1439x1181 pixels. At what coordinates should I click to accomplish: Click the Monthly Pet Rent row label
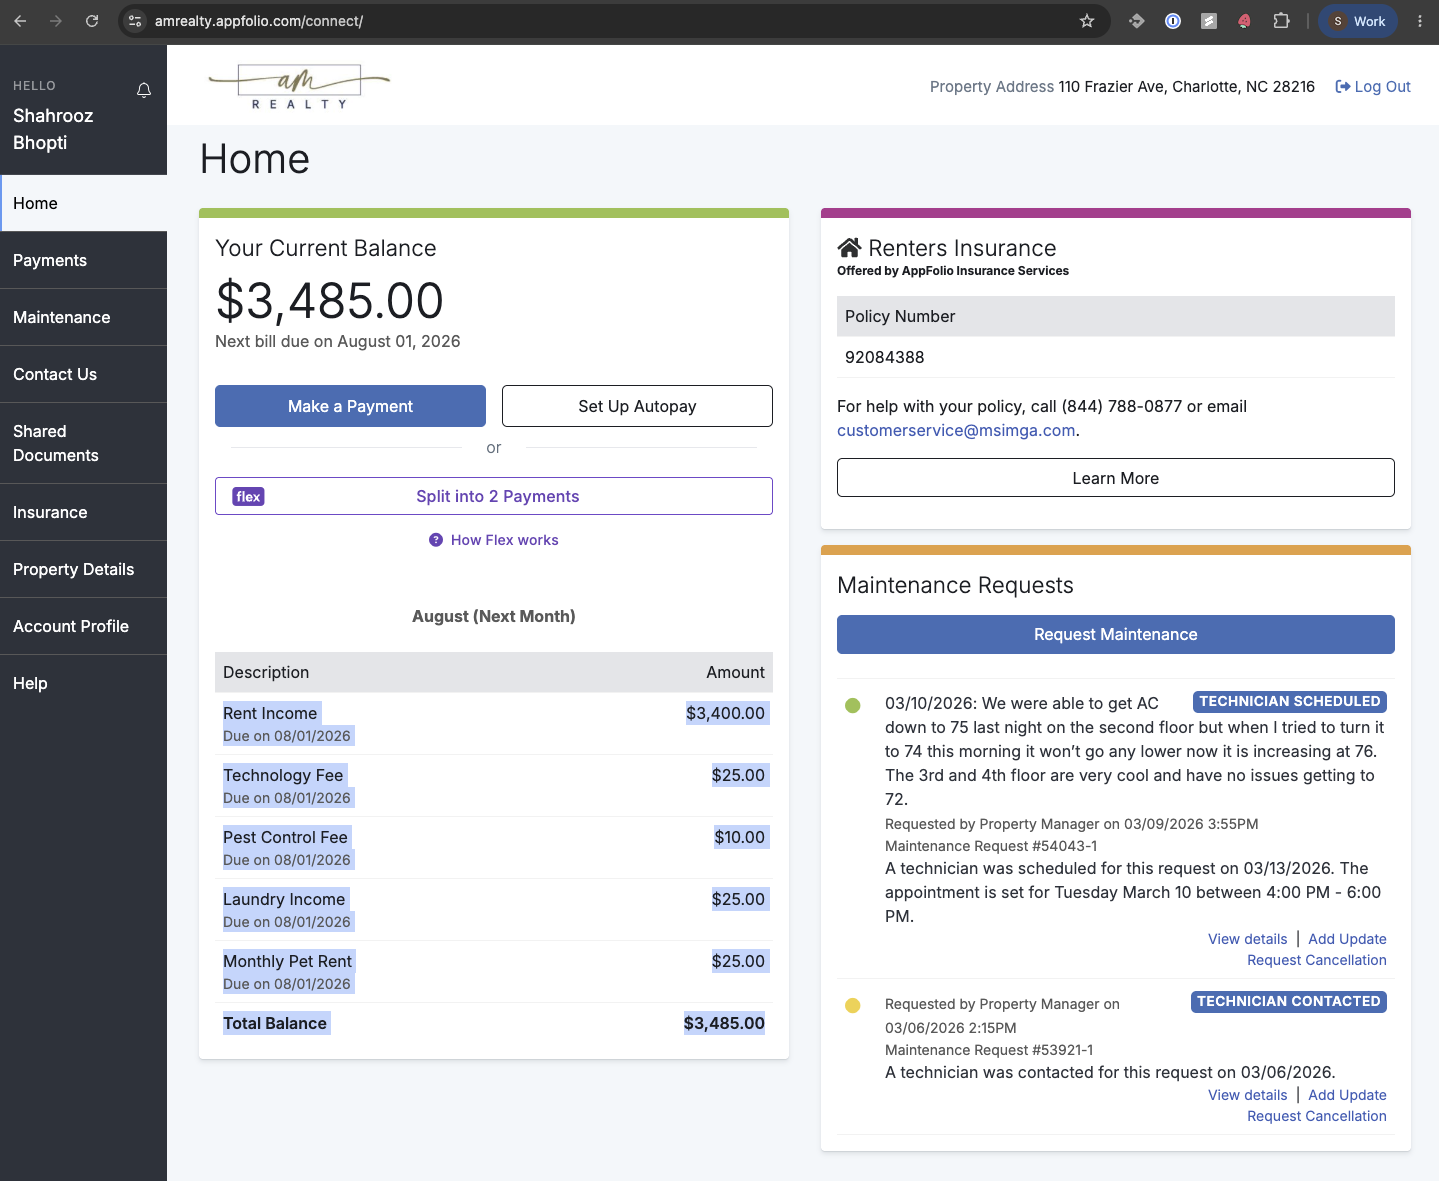[x=288, y=961]
